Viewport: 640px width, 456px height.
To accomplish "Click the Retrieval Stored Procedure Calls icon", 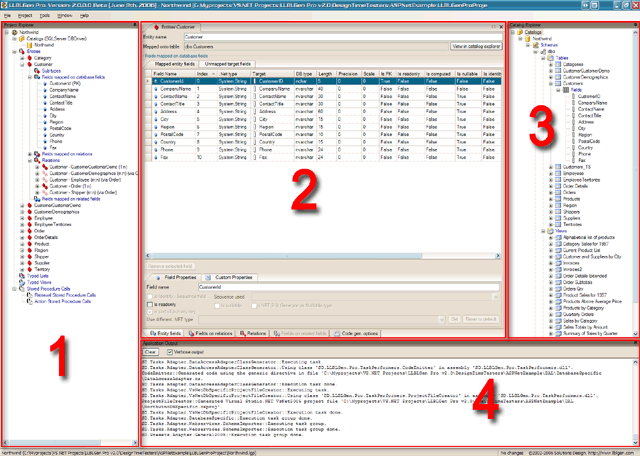I will click(29, 295).
